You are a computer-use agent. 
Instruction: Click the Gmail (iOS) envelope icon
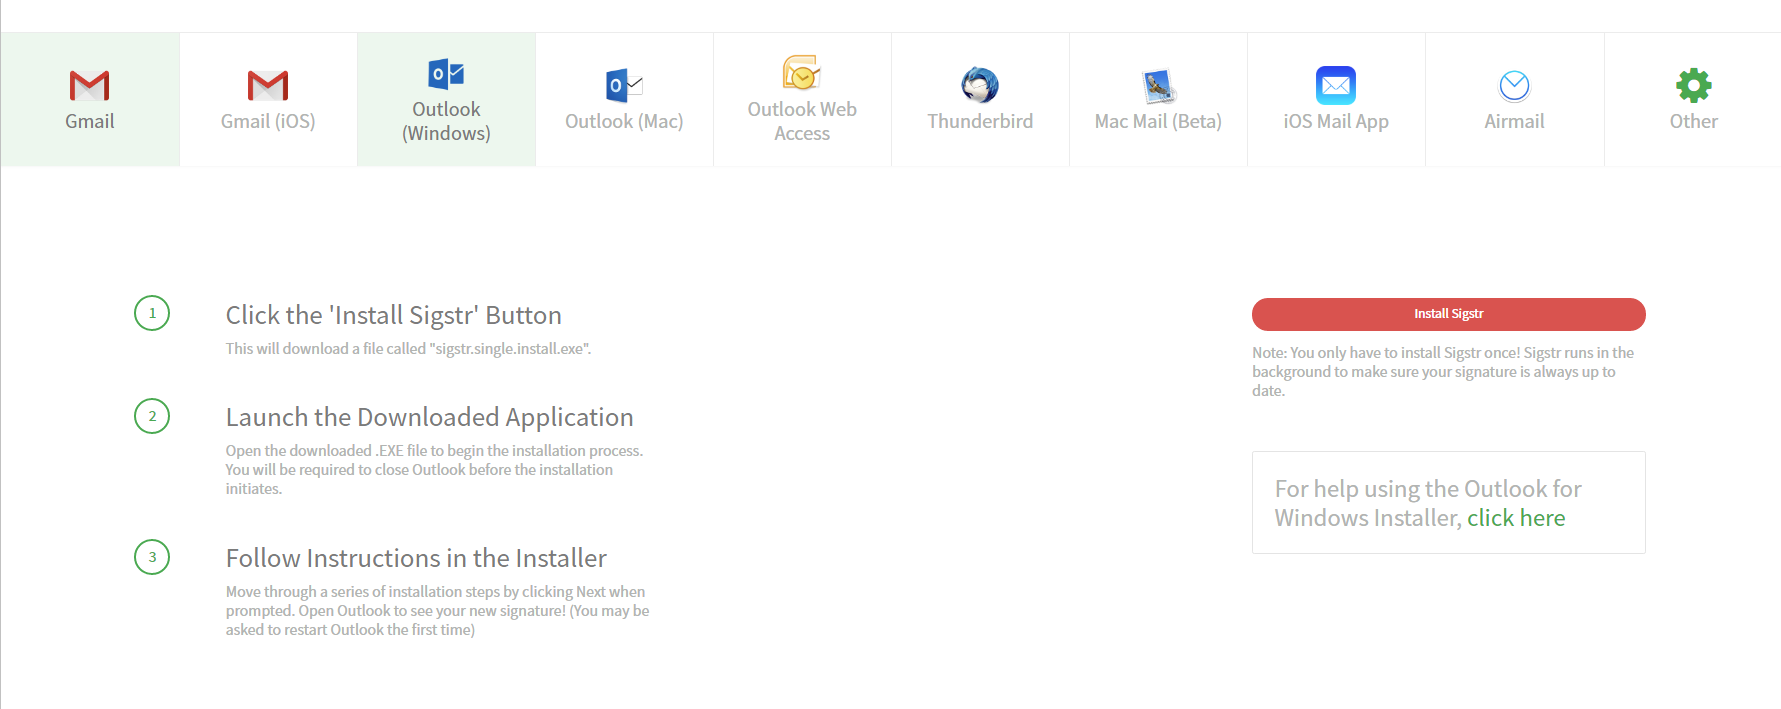point(267,86)
